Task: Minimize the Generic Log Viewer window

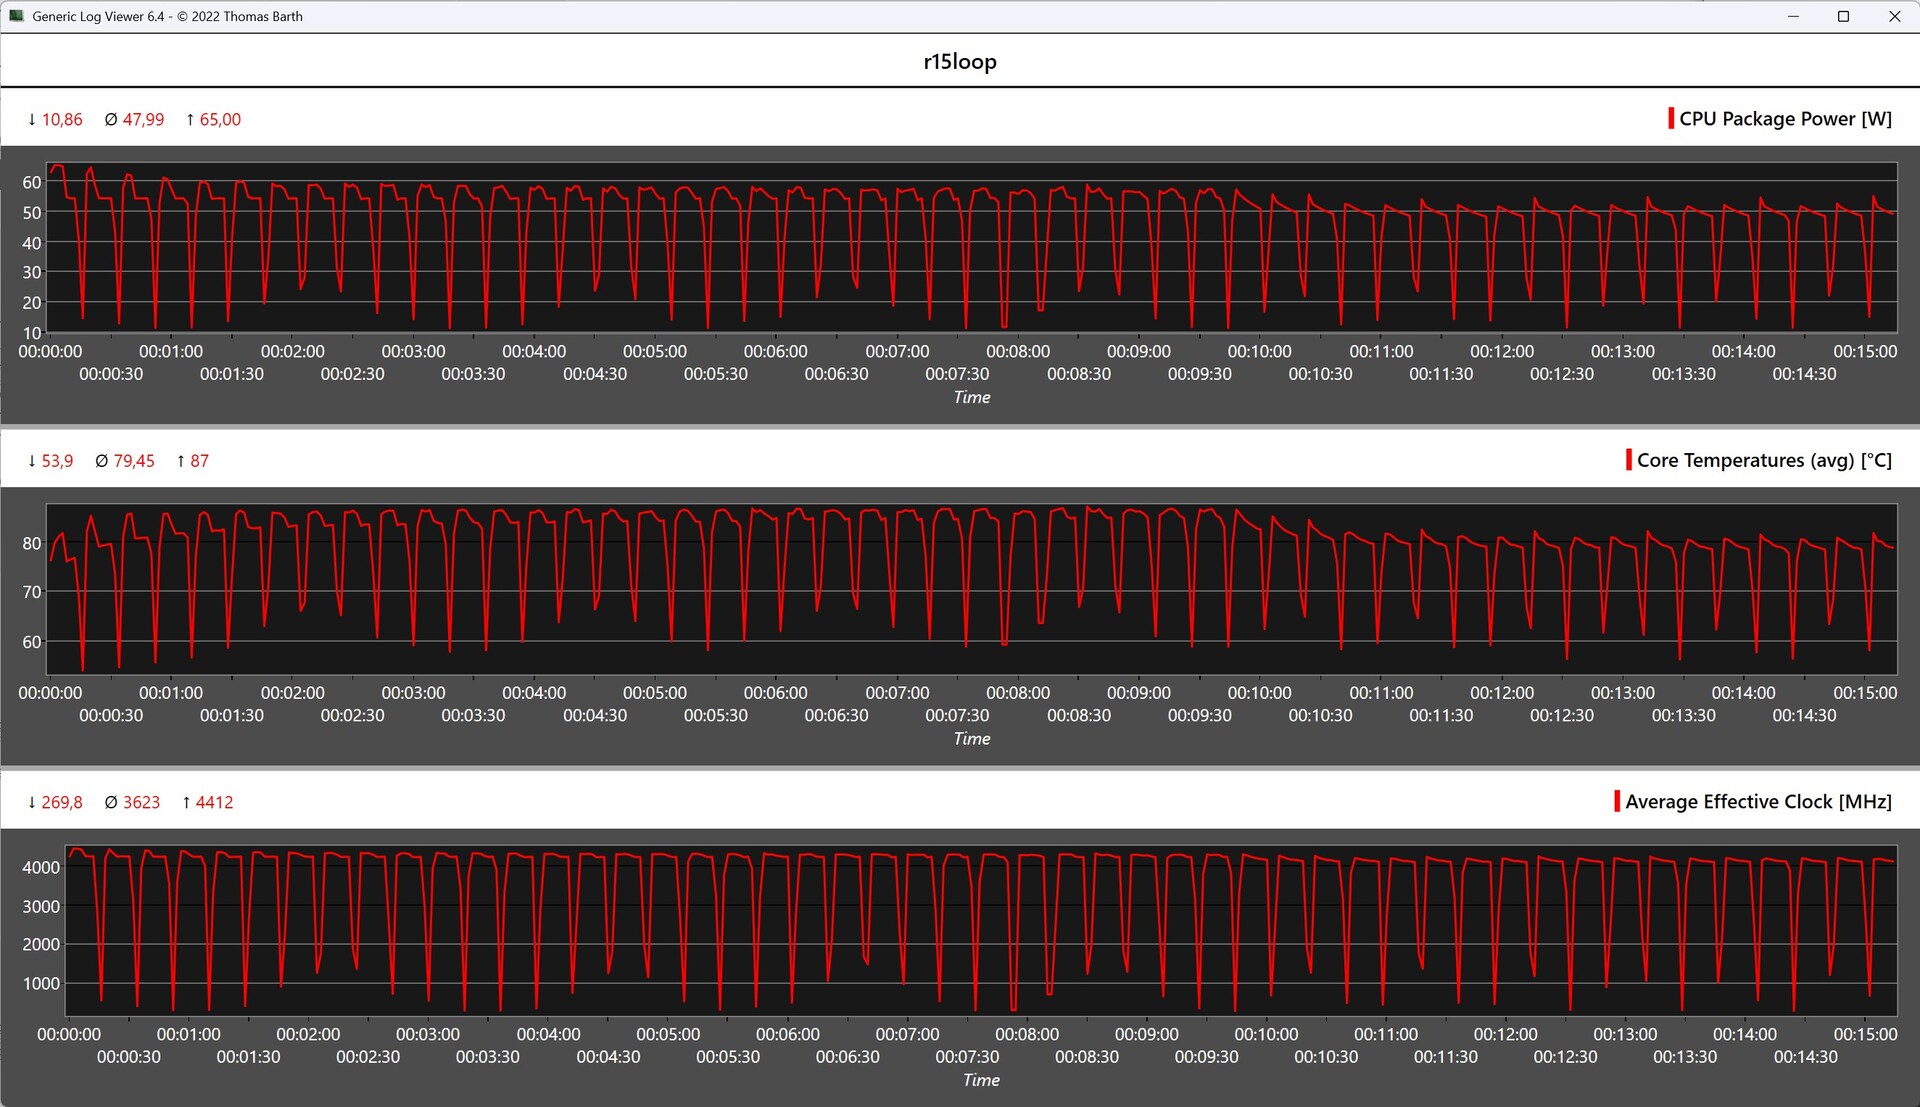Action: (1793, 16)
